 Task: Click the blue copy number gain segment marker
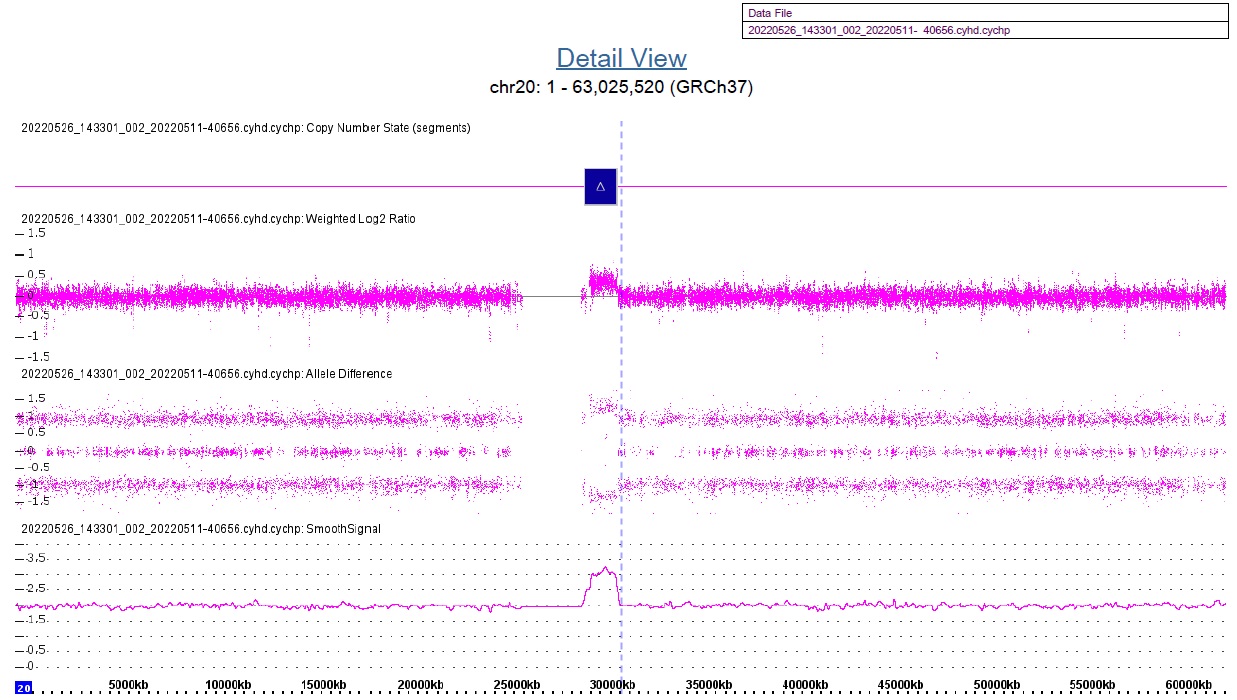(600, 186)
